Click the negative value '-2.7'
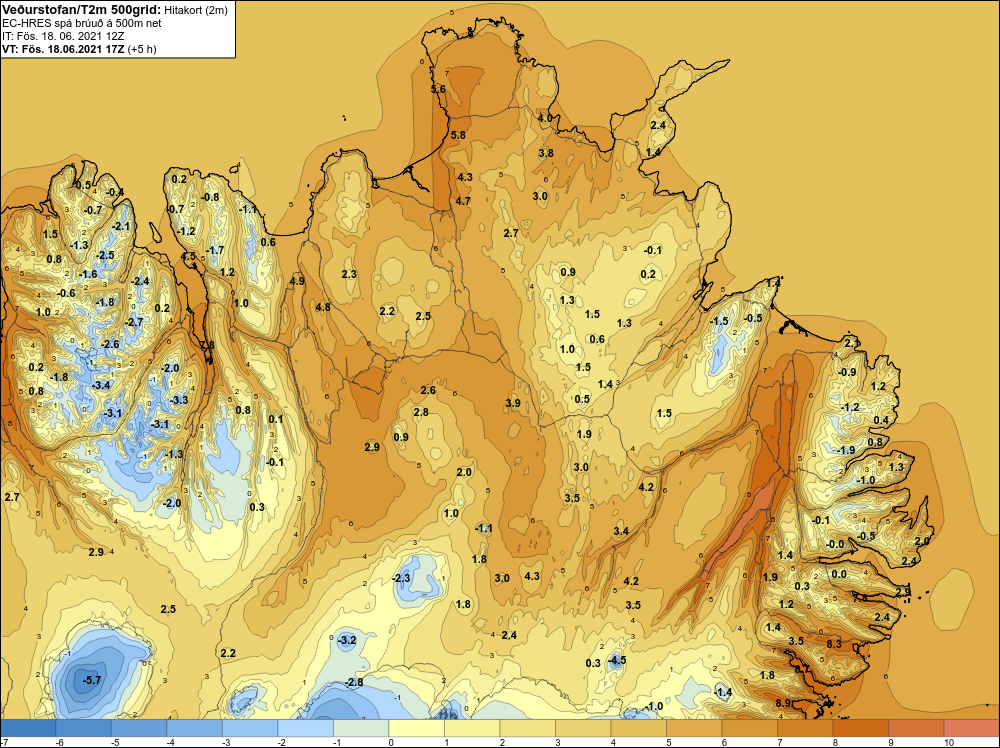1000x748 pixels. 135,322
